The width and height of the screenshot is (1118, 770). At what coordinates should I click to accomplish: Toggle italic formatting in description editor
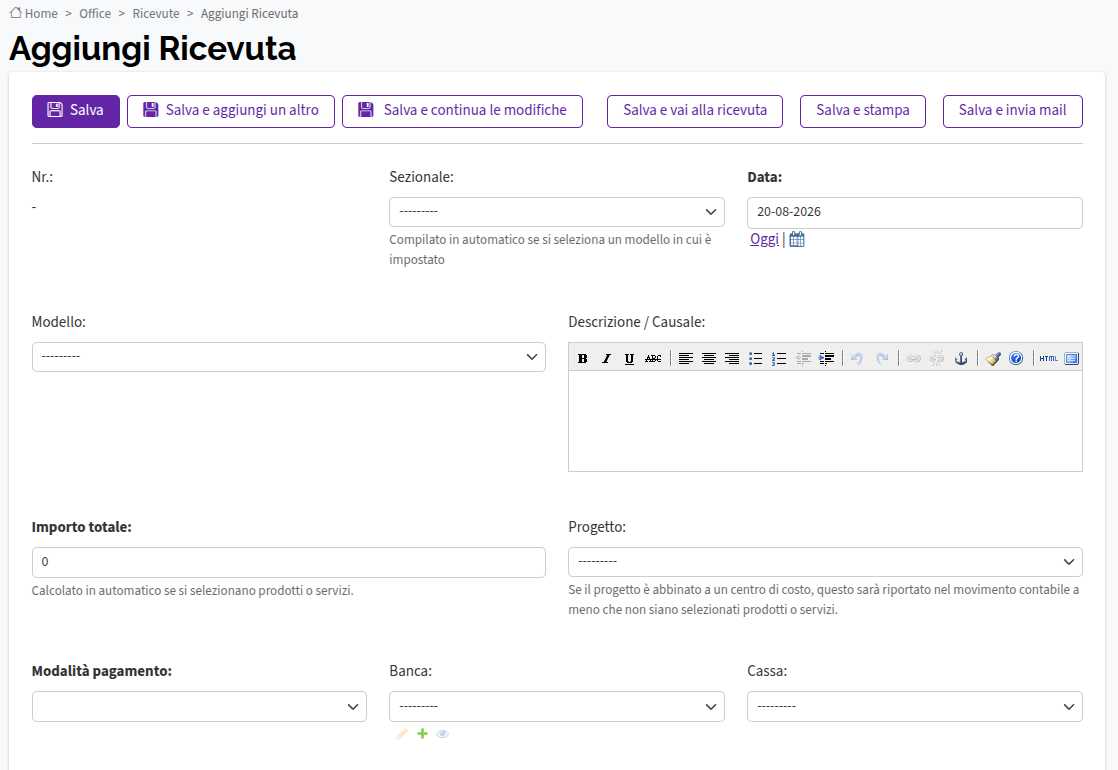coord(606,359)
